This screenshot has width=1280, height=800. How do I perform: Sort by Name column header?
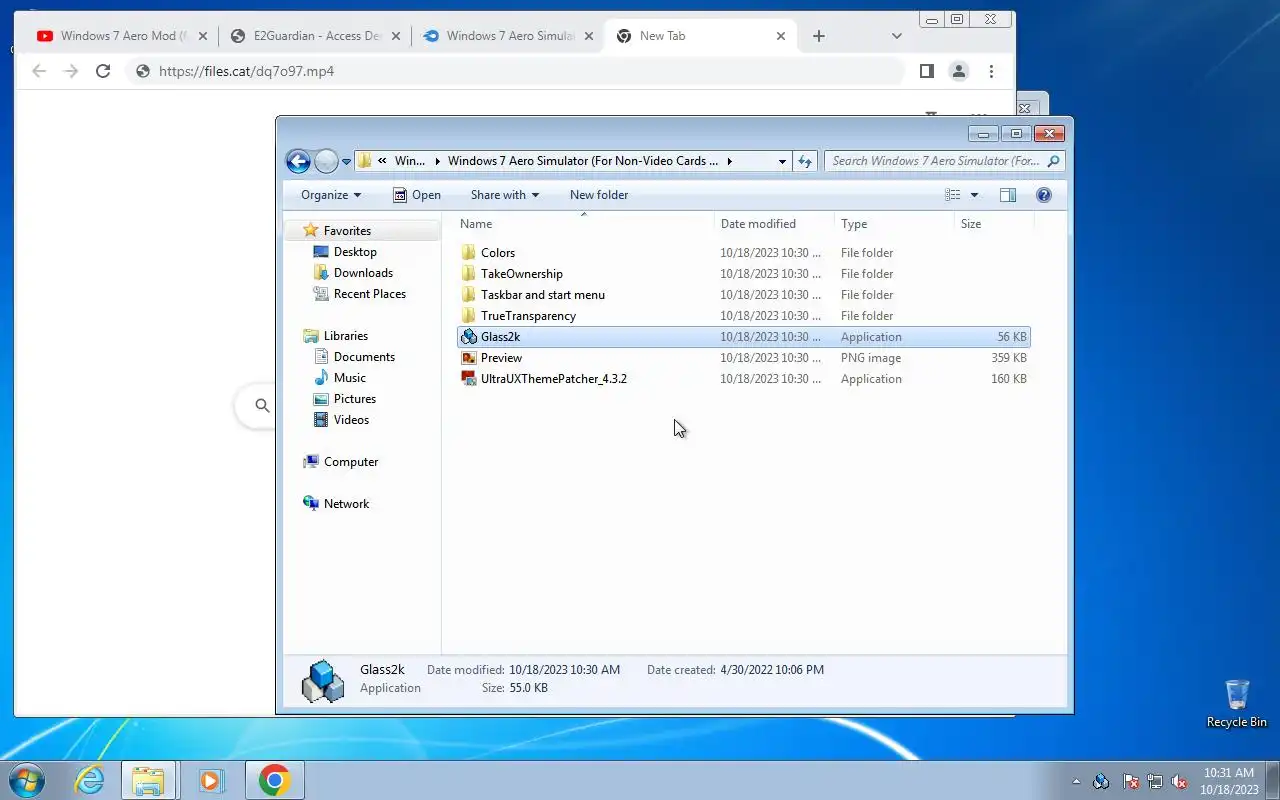click(584, 224)
